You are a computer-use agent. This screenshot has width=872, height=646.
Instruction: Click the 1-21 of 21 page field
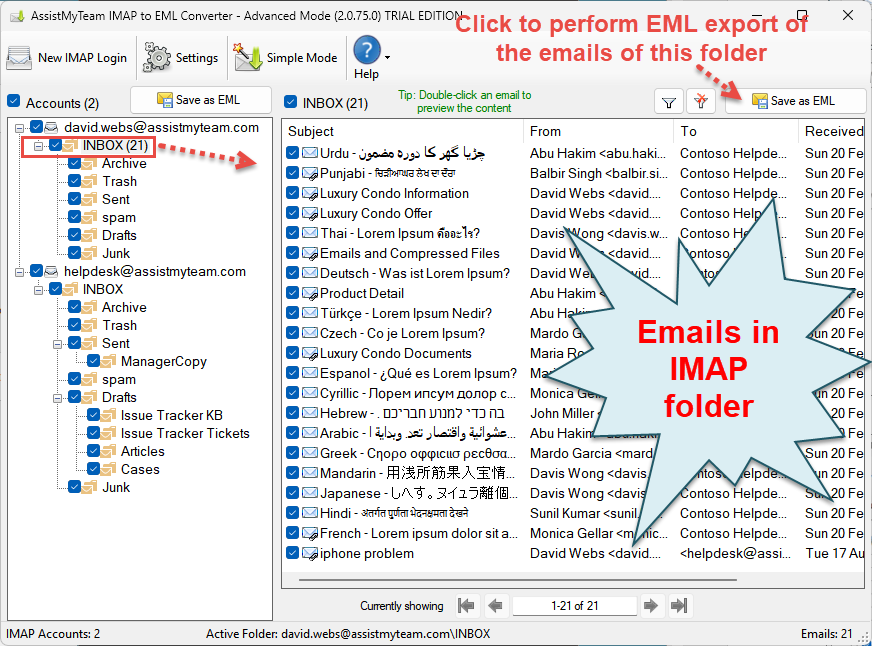point(574,605)
